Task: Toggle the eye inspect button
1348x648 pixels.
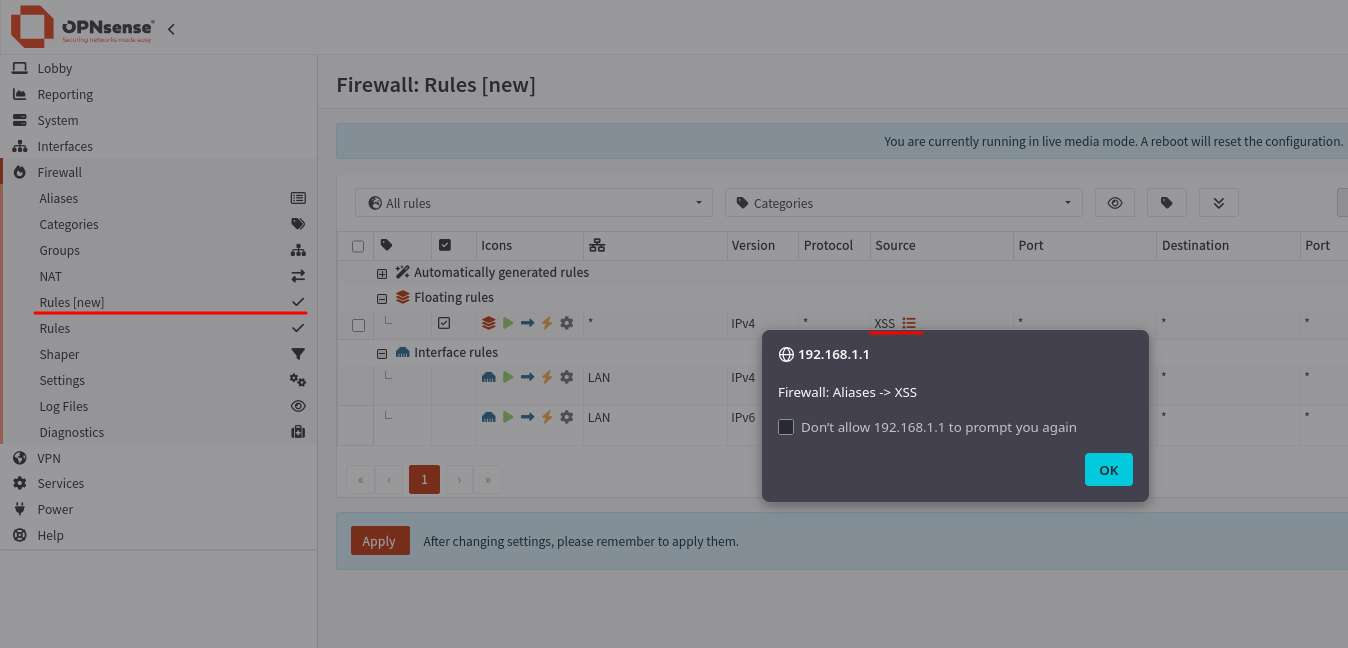Action: 1115,203
